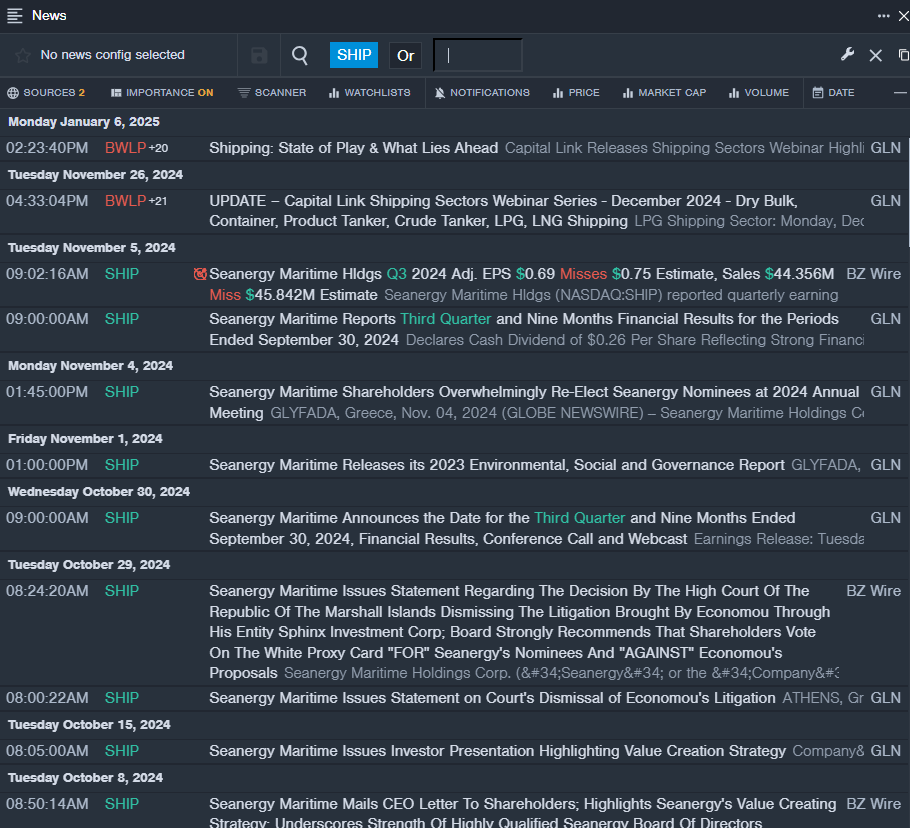Click the BWLP ticker on January 6 story
Image resolution: width=910 pixels, height=828 pixels.
[125, 148]
